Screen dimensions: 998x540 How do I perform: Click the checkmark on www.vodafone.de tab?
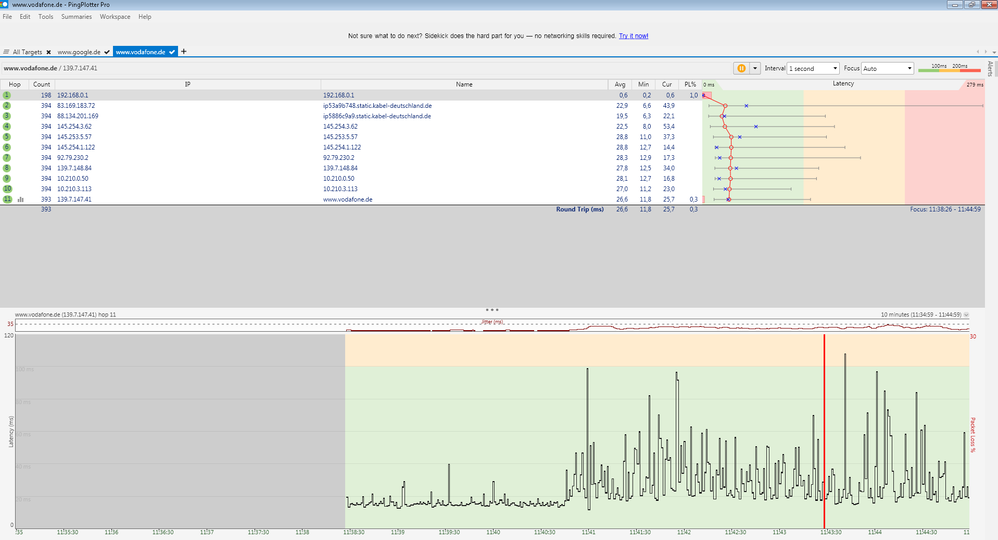(x=172, y=52)
